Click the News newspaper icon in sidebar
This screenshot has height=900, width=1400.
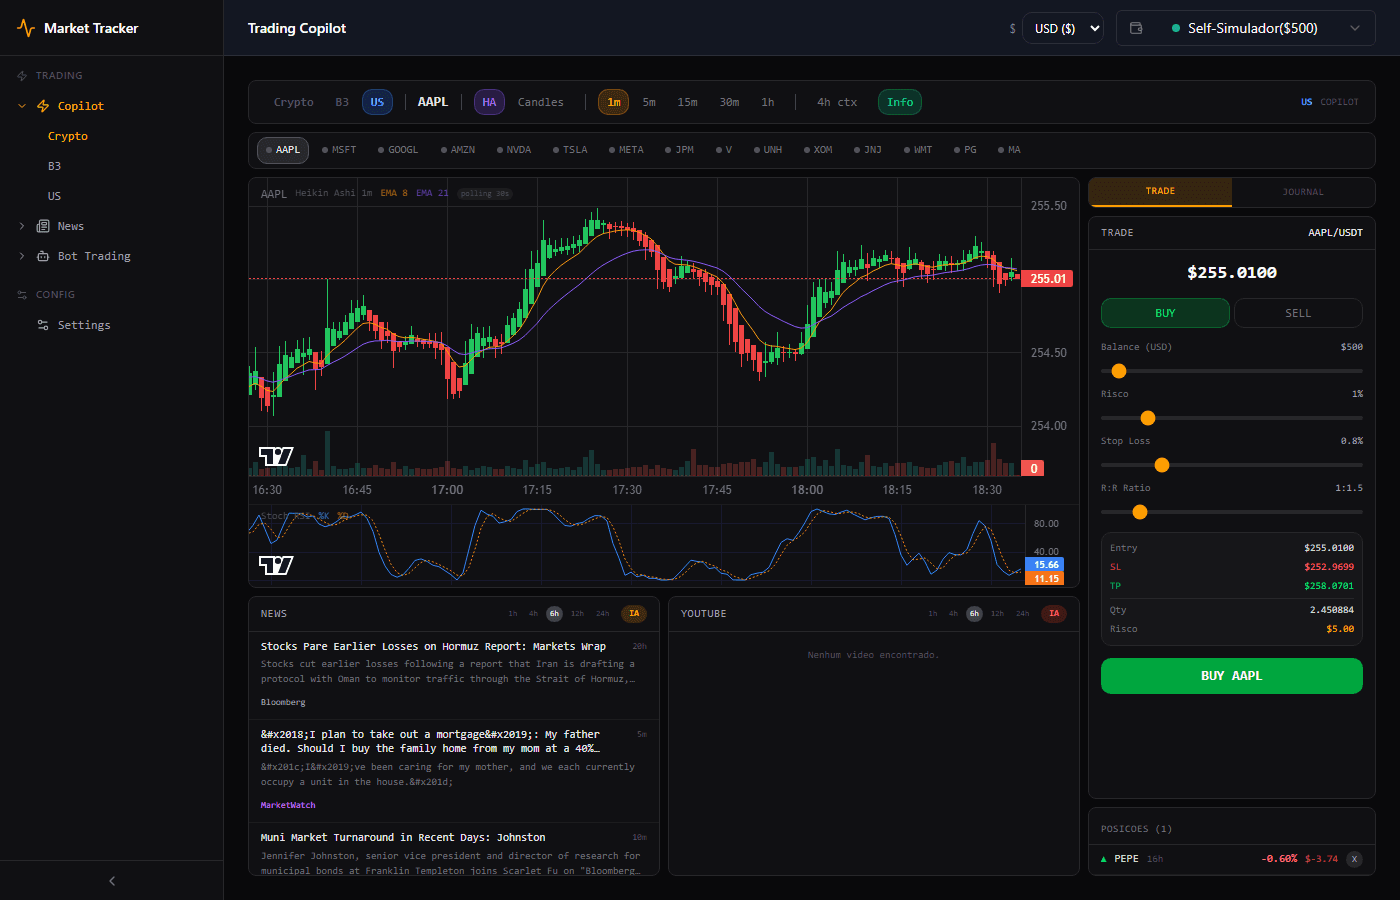tap(43, 226)
